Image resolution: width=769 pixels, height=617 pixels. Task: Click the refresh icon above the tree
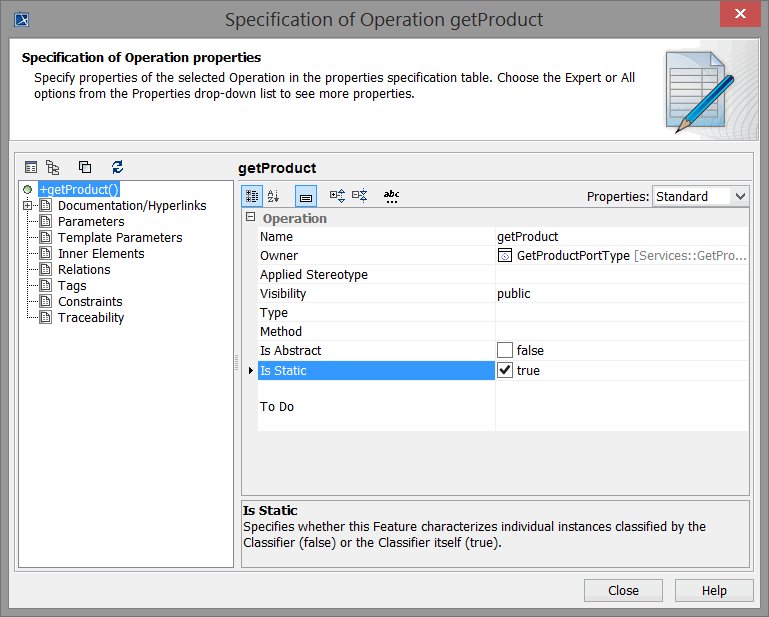(117, 167)
